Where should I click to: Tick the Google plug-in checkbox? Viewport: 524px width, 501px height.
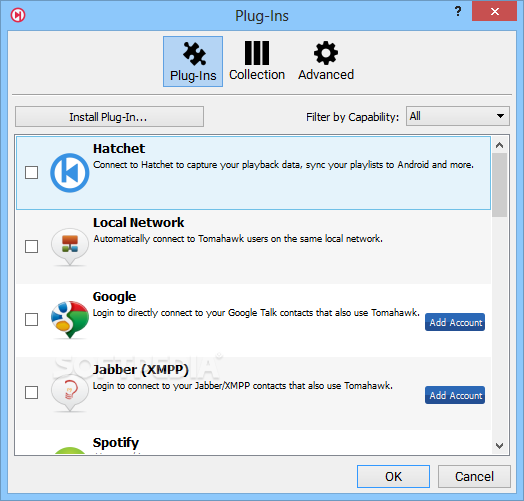point(31,319)
